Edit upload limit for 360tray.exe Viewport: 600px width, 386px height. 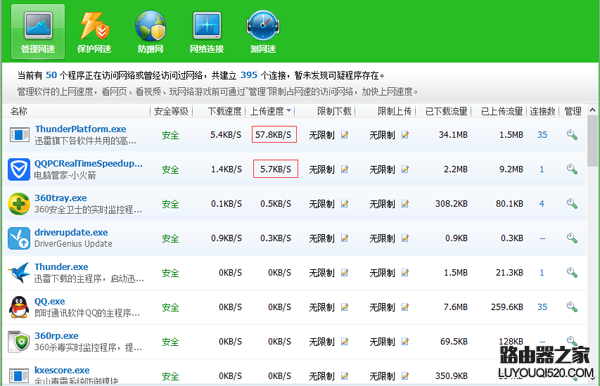click(405, 204)
